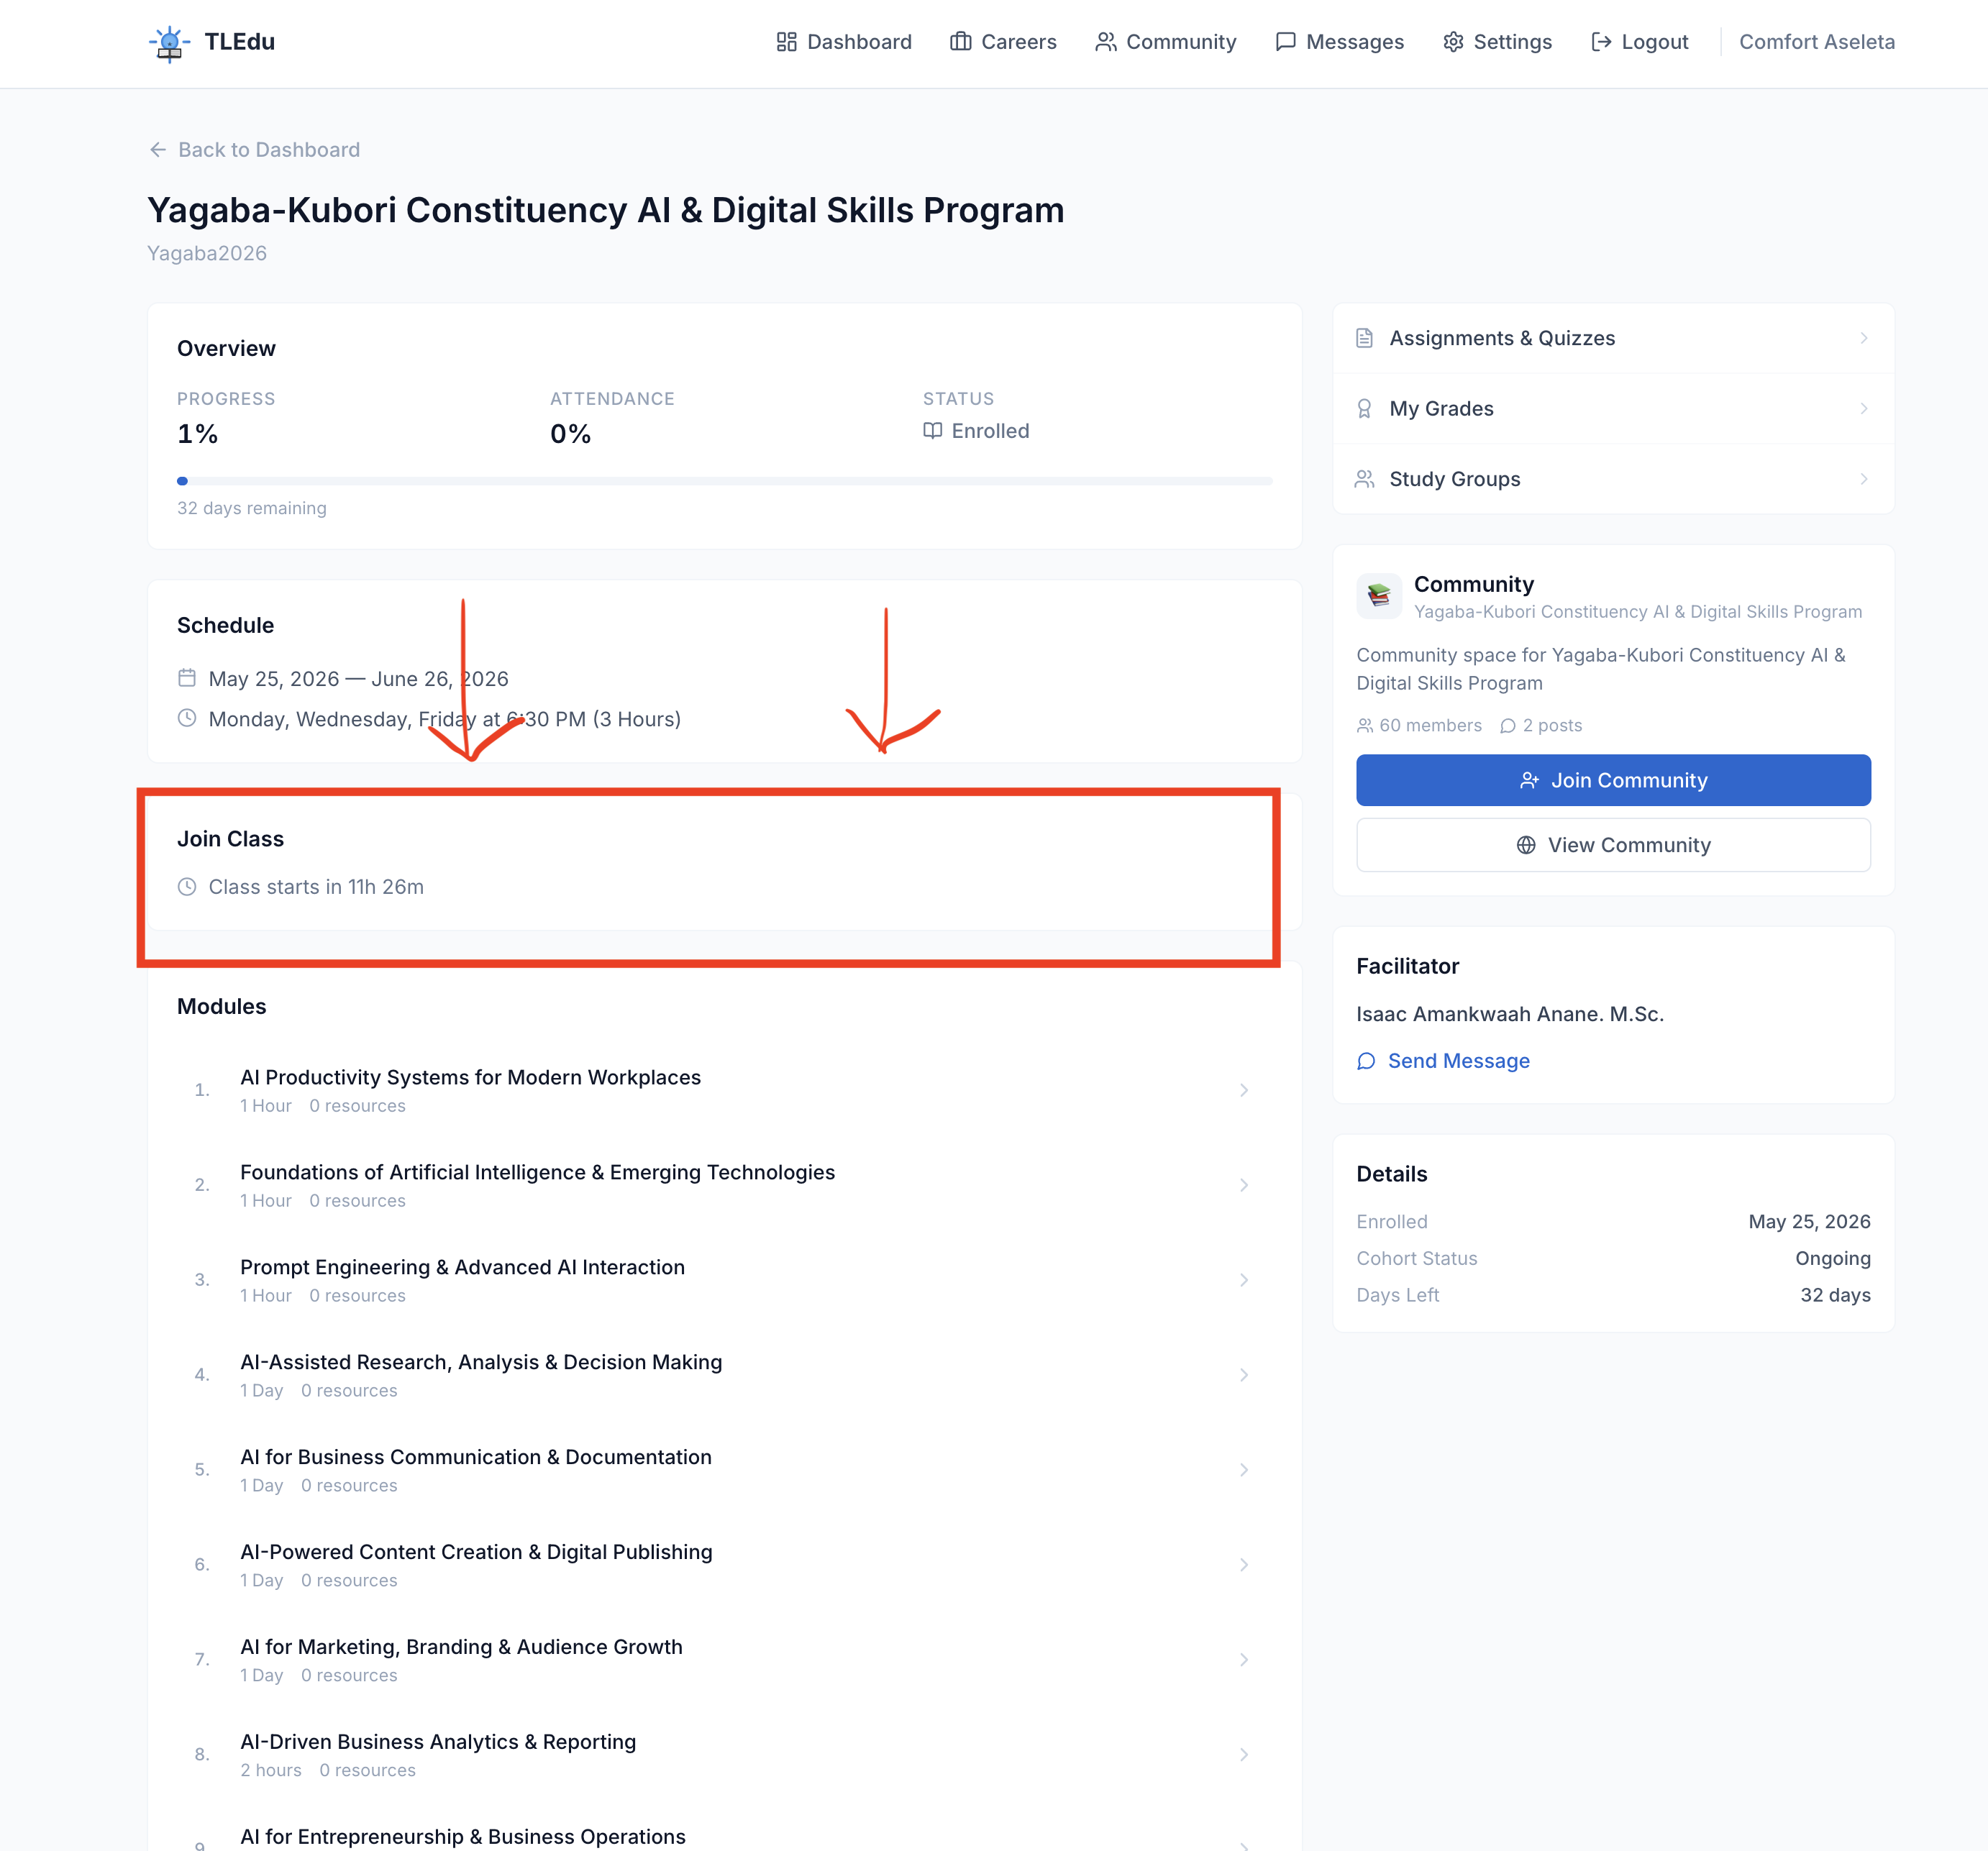1988x1851 pixels.
Task: Open module Prompt Engineering & Advanced AI Interaction
Action: coord(724,1280)
